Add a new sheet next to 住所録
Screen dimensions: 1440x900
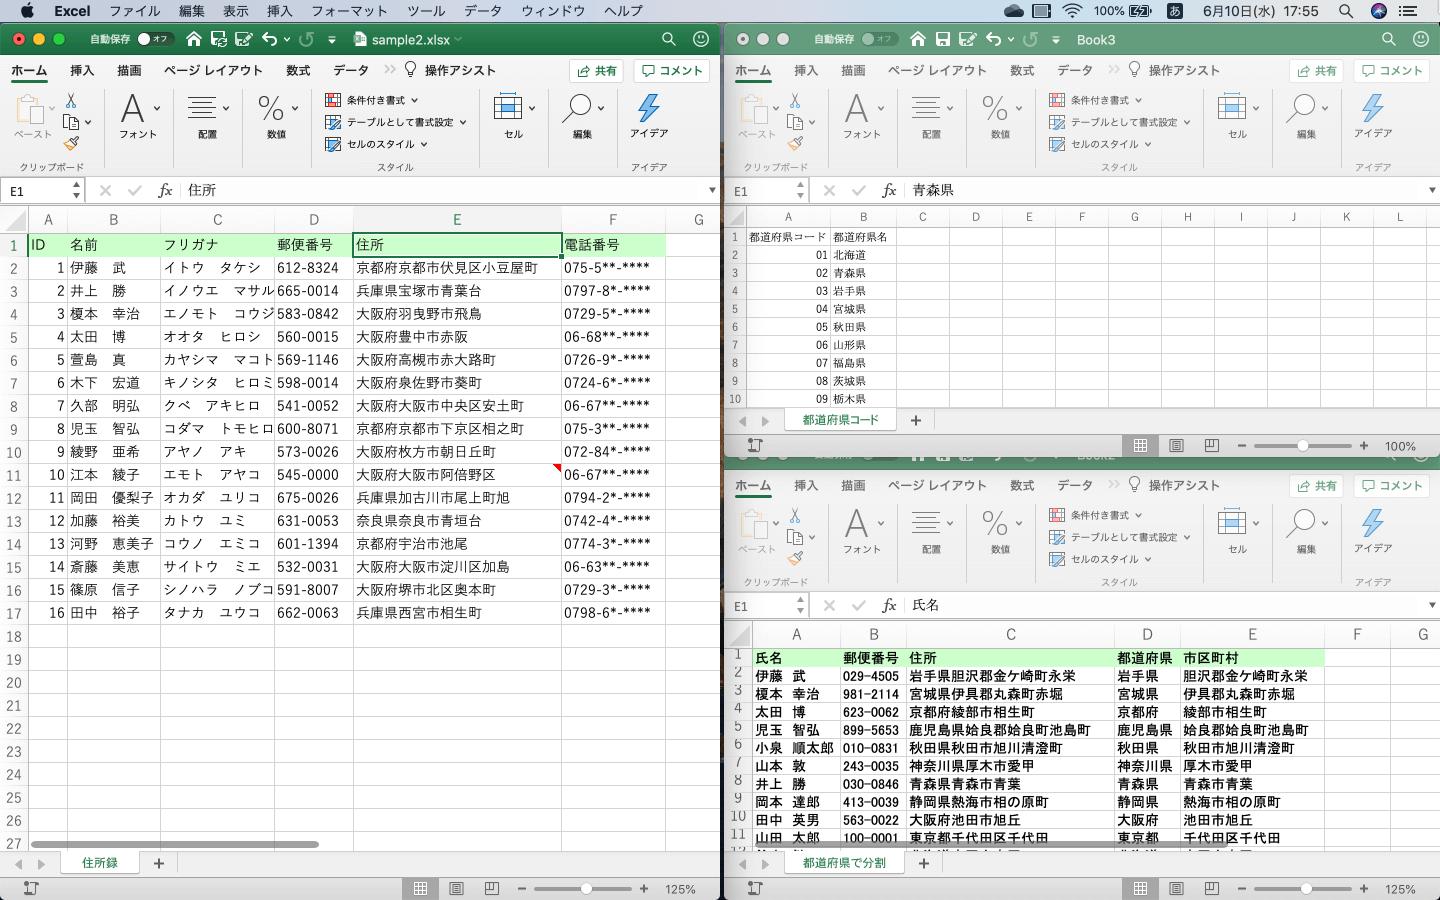pyautogui.click(x=159, y=863)
